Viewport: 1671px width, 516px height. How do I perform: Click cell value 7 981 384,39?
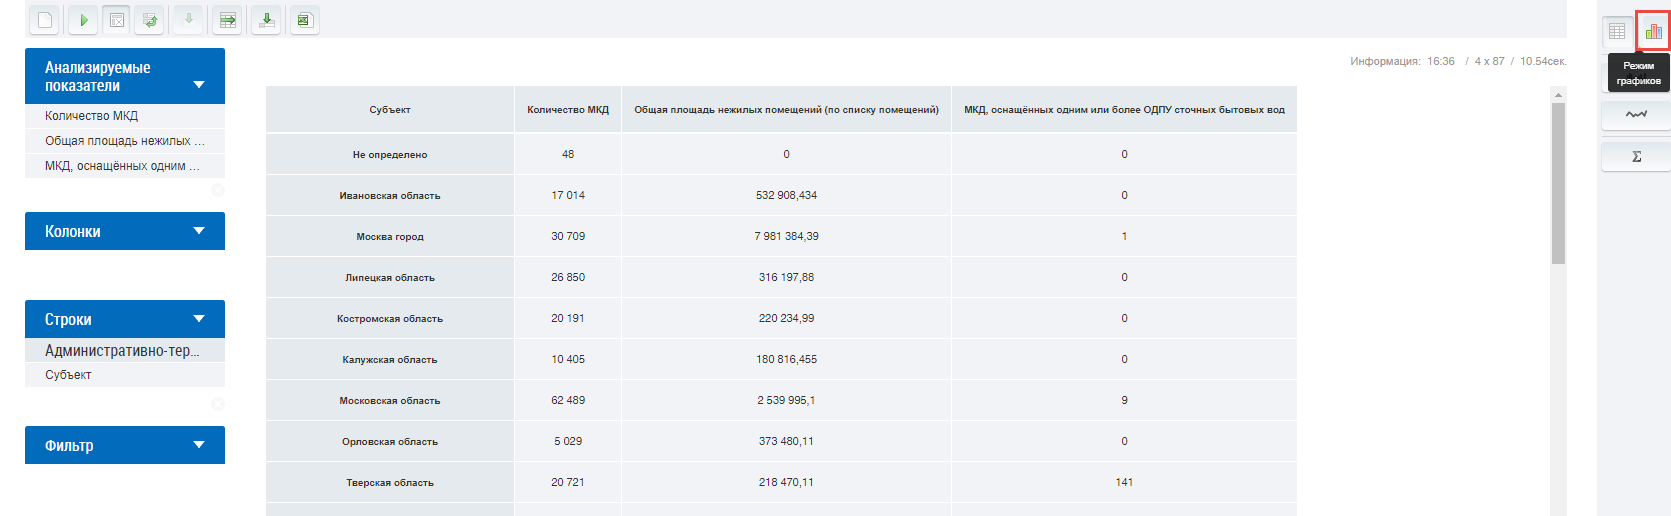[x=786, y=236]
